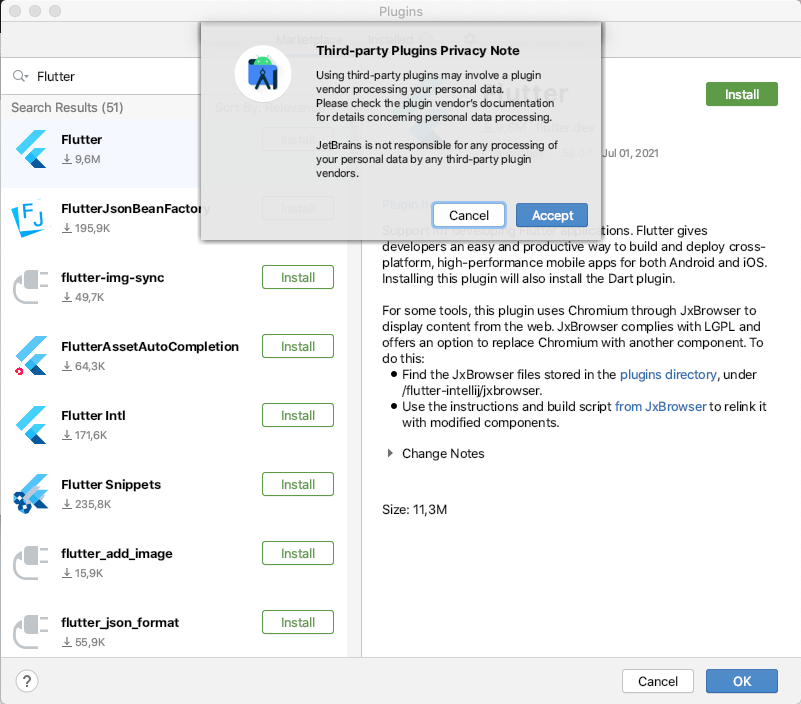Viewport: 801px width, 704px height.
Task: Cancel the privacy note dialog
Action: pos(469,215)
